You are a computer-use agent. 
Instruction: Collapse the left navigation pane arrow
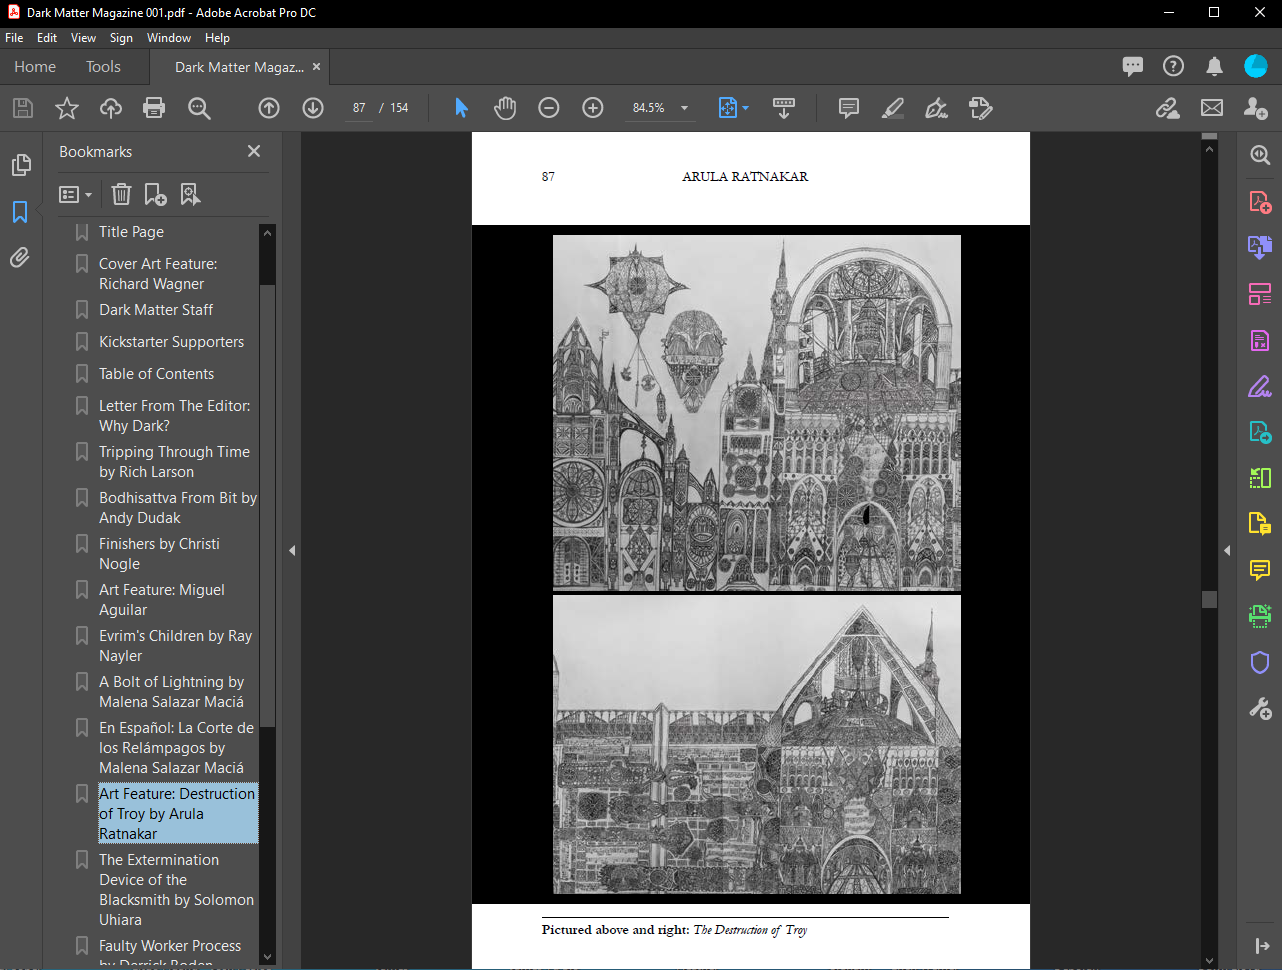(292, 550)
